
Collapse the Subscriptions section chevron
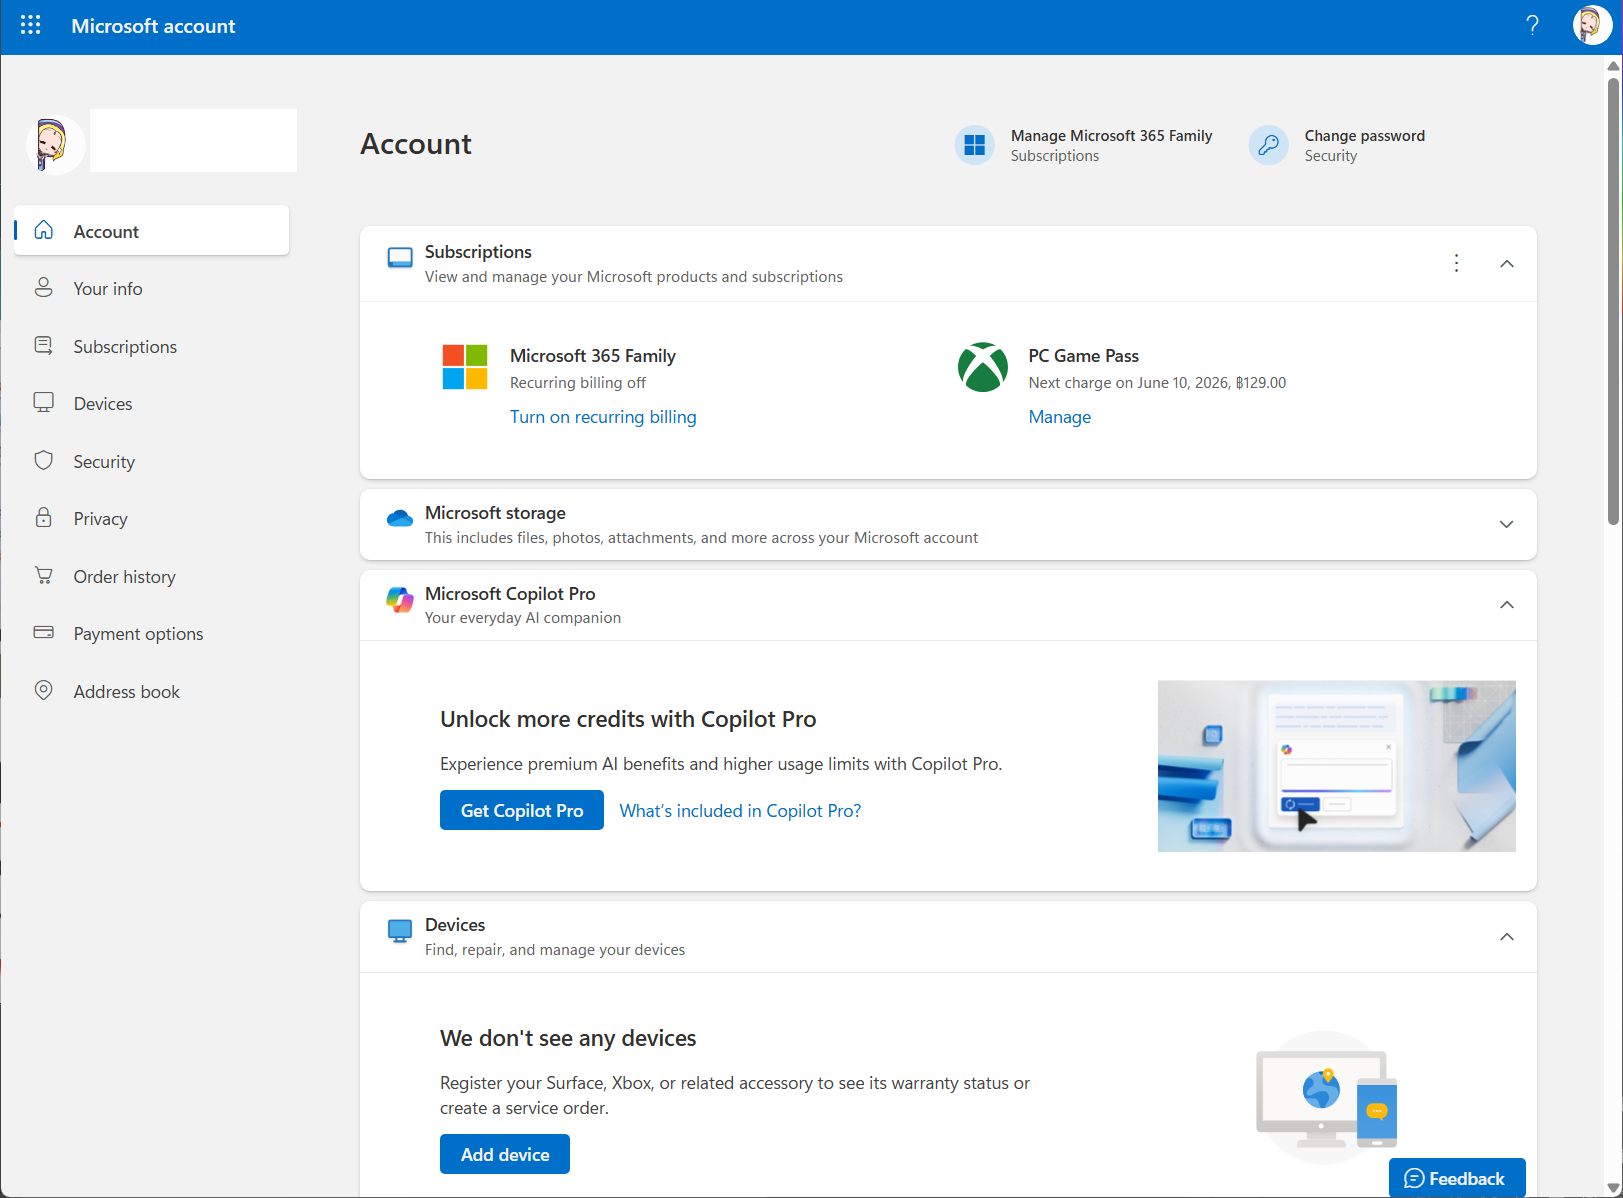click(x=1507, y=263)
